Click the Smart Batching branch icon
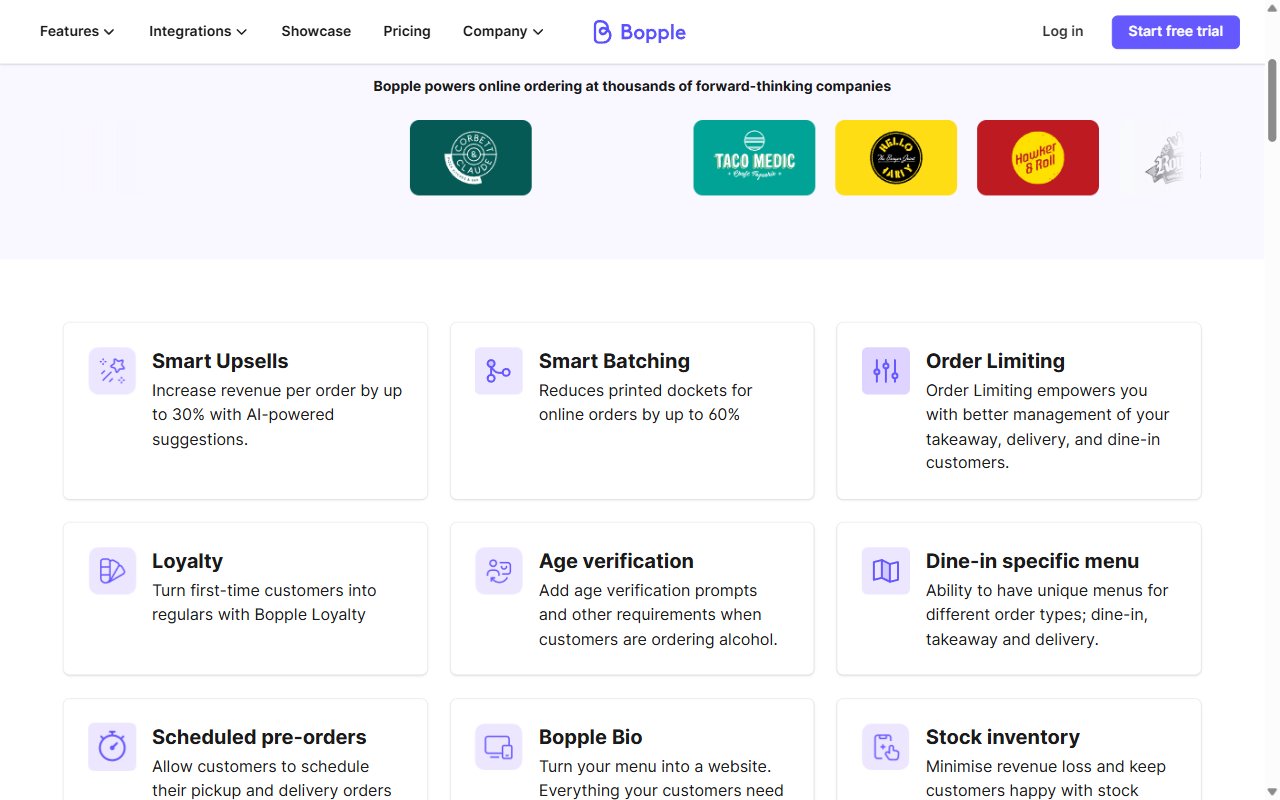The width and height of the screenshot is (1280, 800). coord(499,371)
